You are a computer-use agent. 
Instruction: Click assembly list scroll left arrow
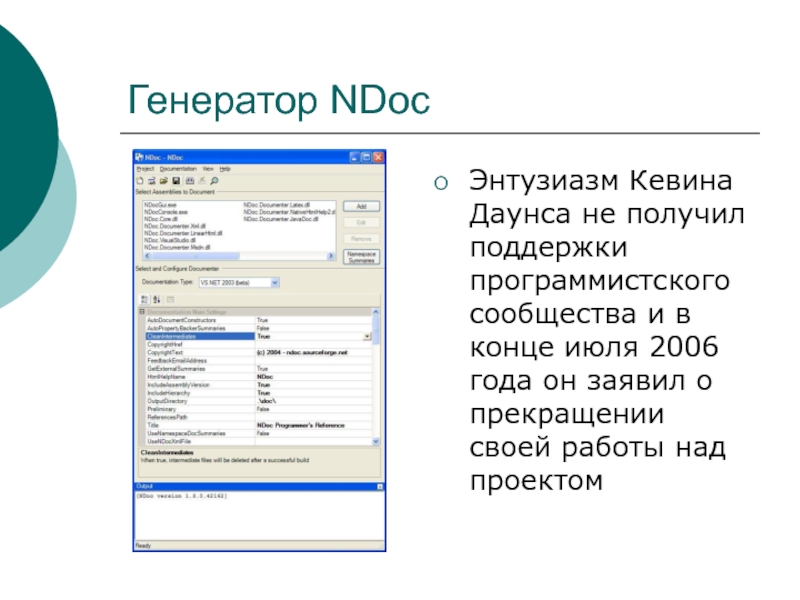(148, 256)
